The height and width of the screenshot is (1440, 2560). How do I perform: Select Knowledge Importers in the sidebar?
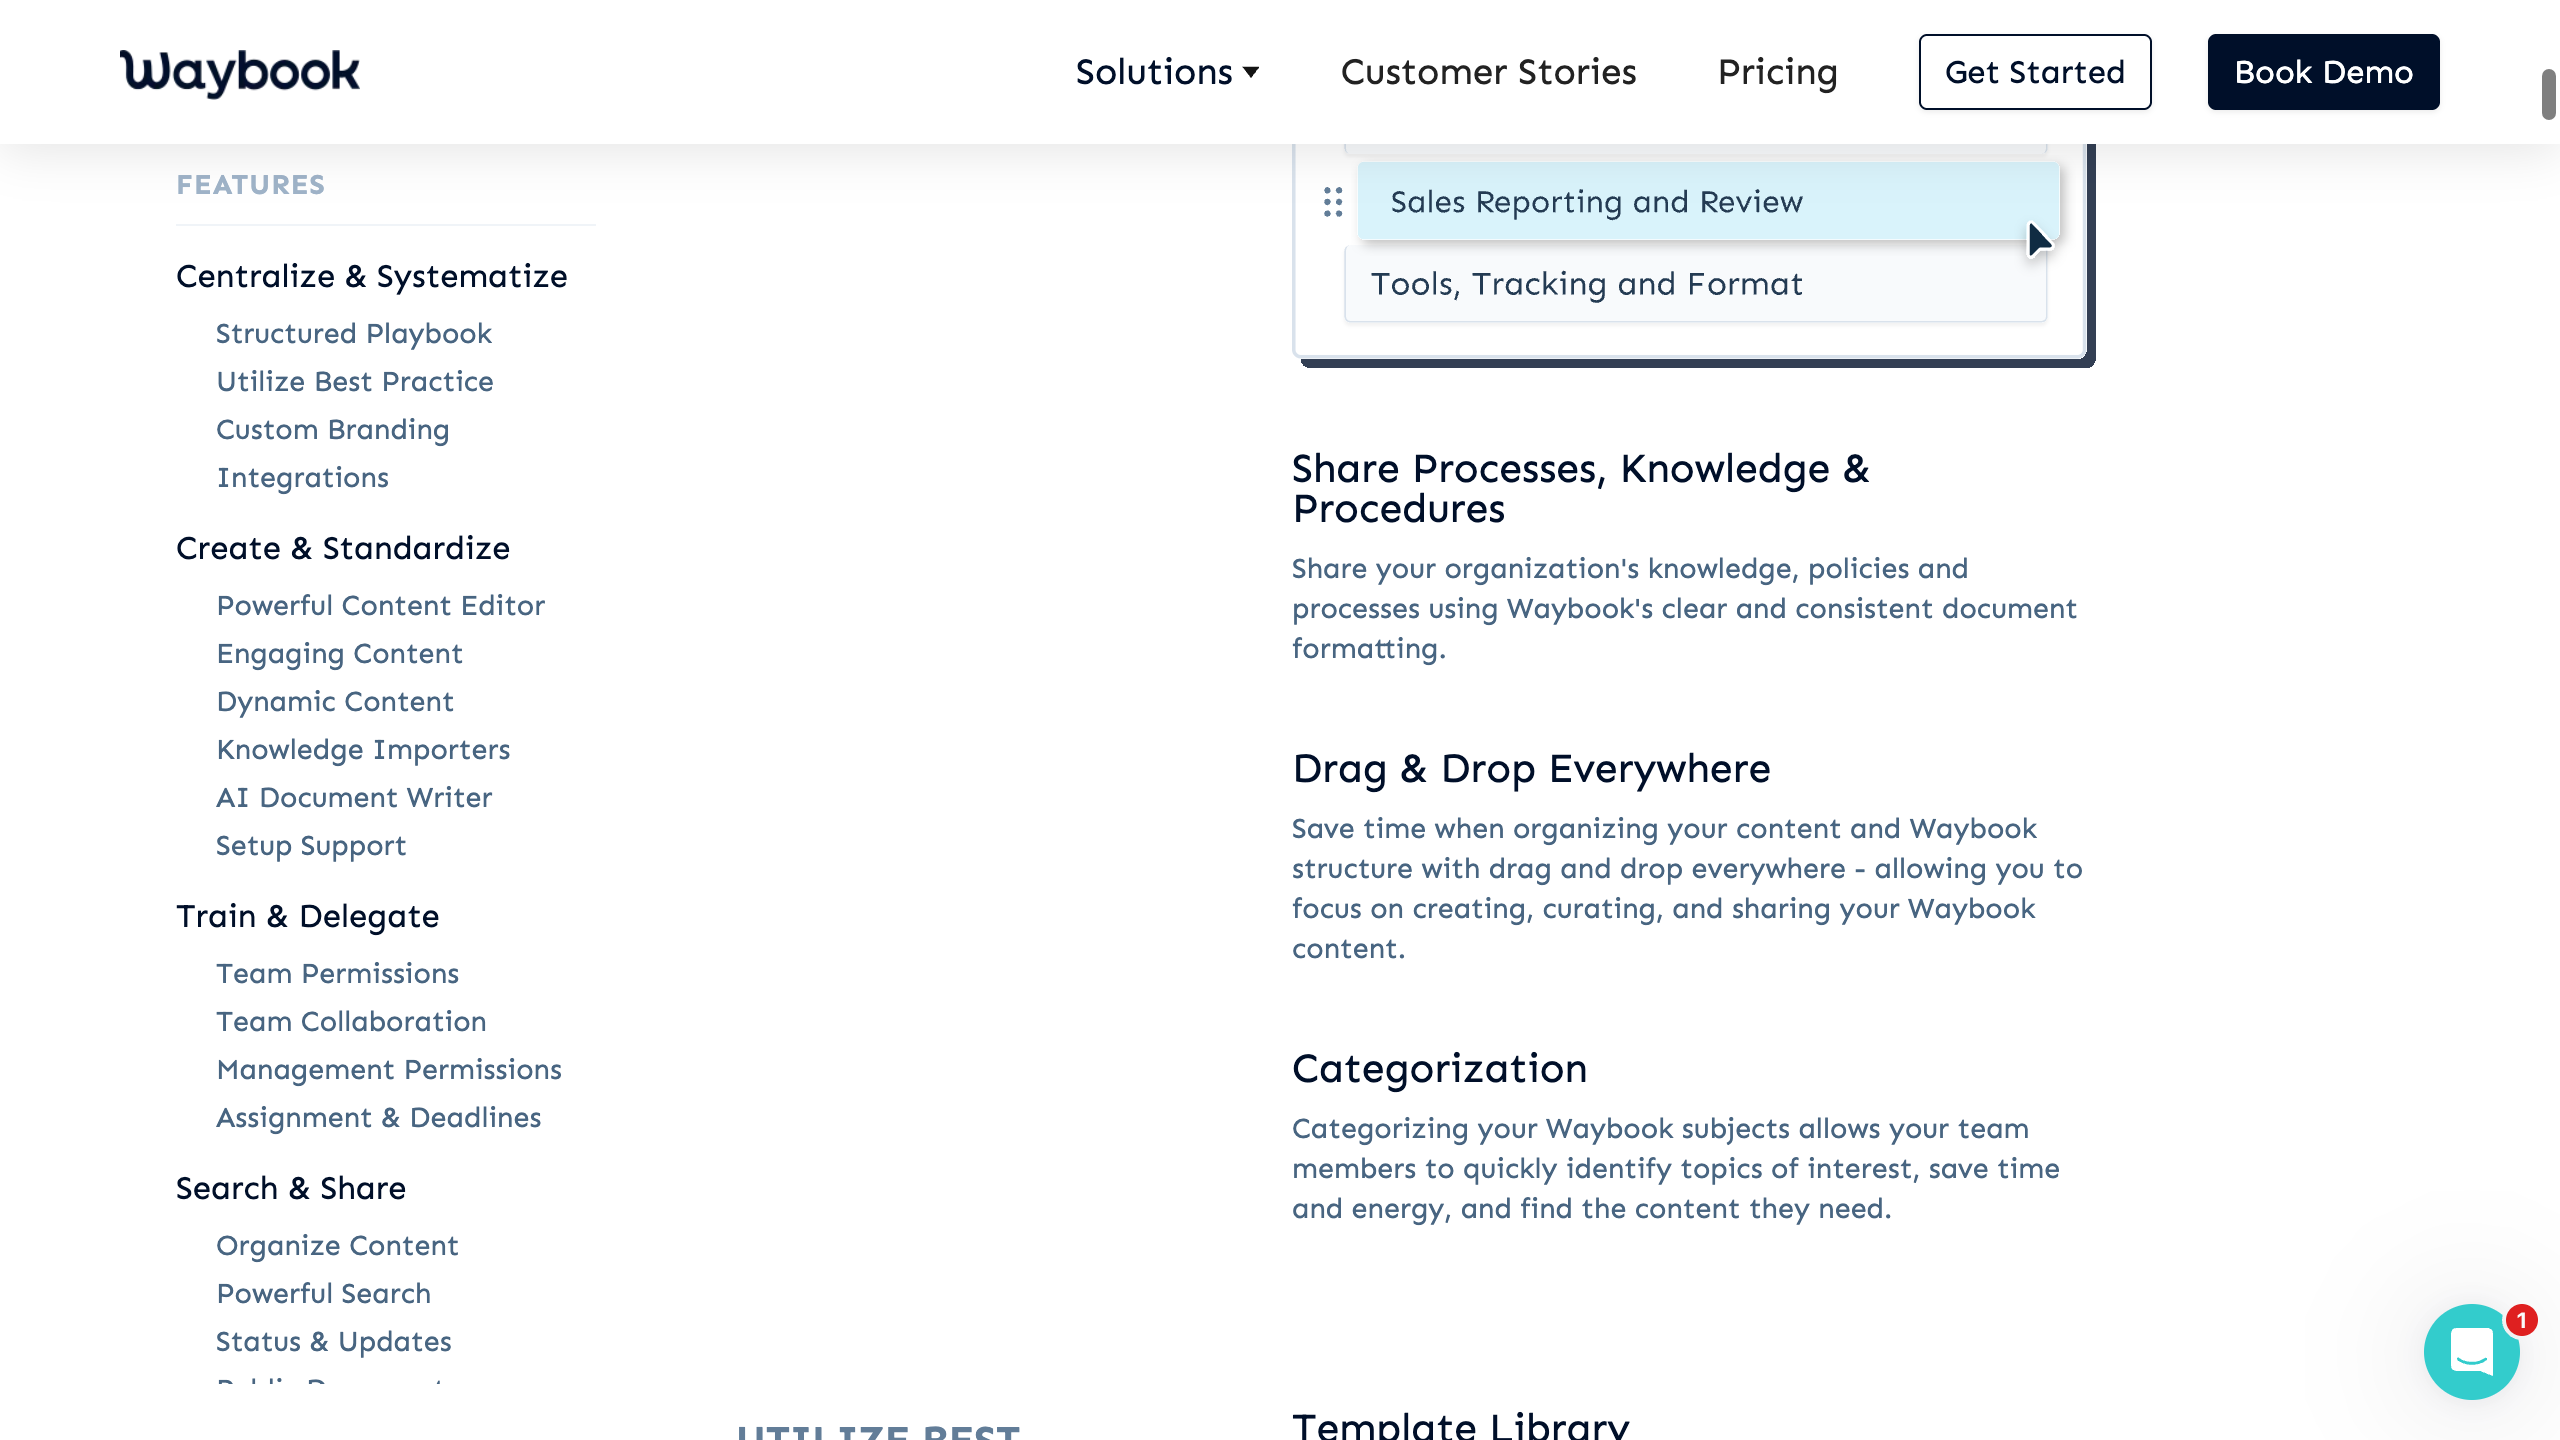[x=363, y=749]
